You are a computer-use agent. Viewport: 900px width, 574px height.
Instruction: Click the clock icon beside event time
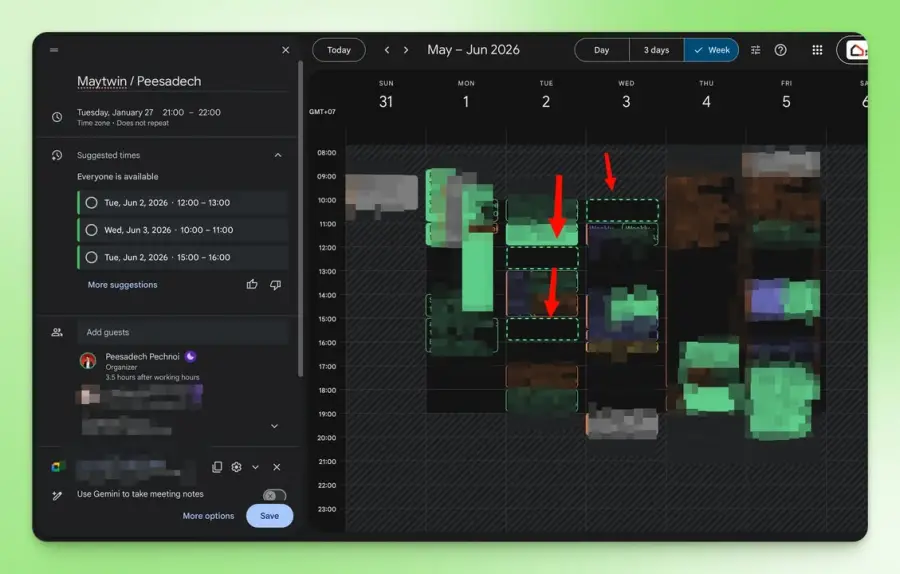(57, 117)
